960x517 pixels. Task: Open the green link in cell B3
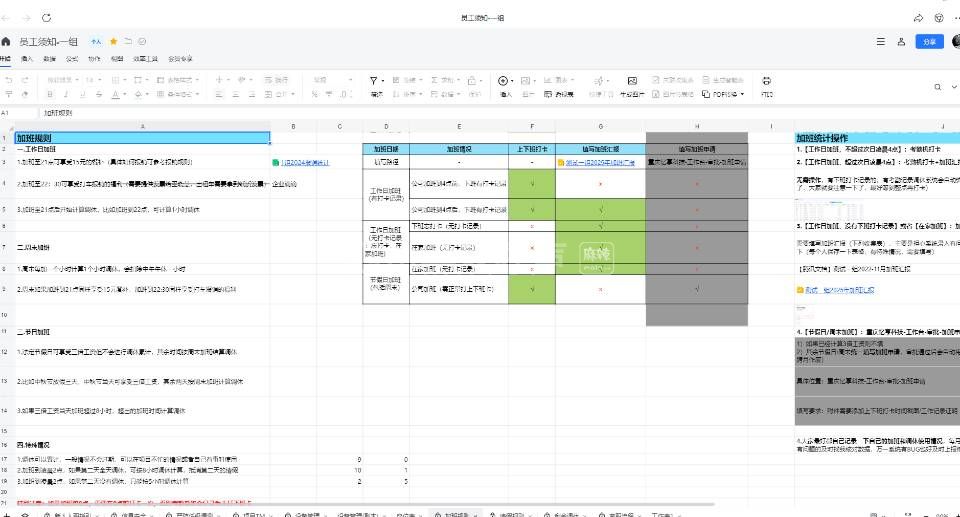point(303,161)
